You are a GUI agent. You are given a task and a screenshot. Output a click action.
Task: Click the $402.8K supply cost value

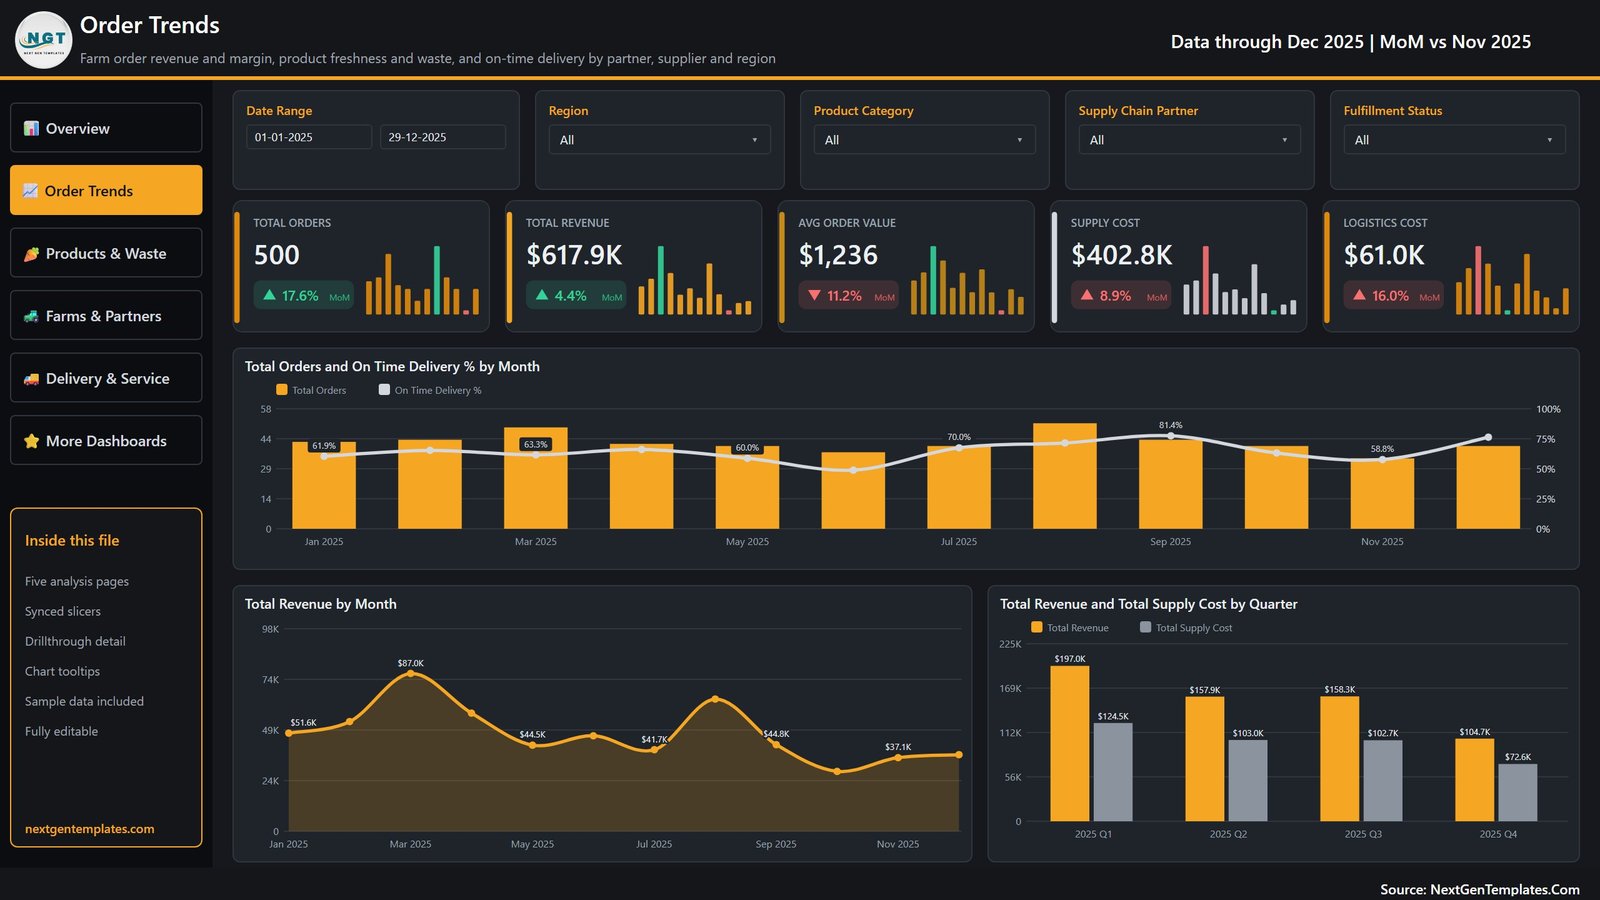coord(1122,255)
